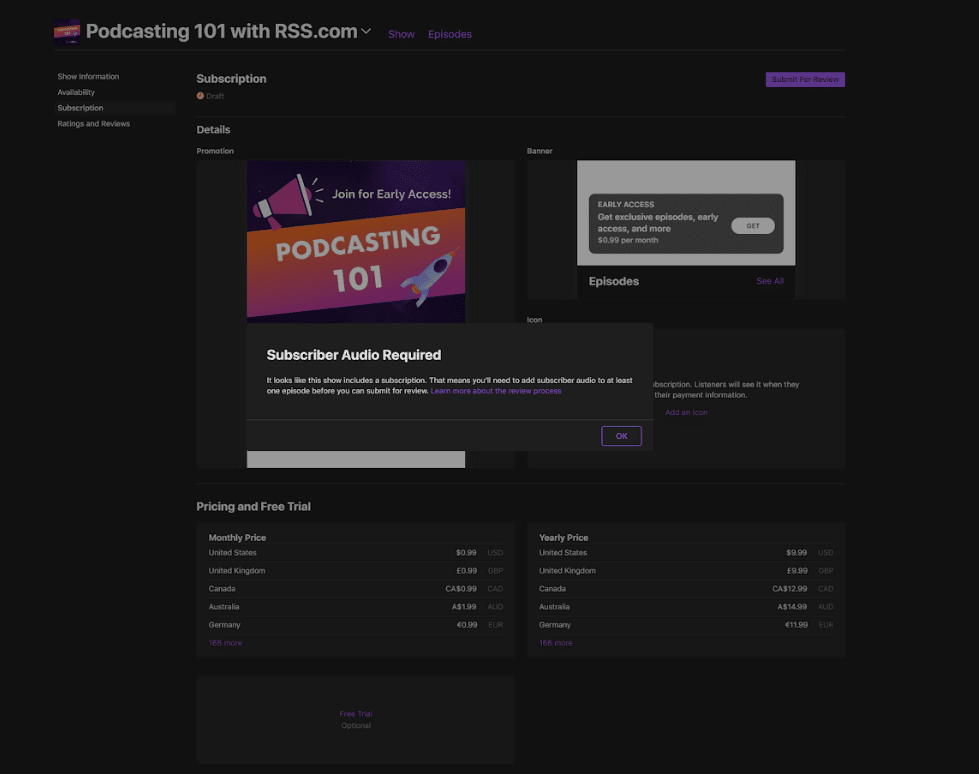Image resolution: width=979 pixels, height=774 pixels.
Task: Open Ratings and Reviews in sidebar
Action: 94,124
